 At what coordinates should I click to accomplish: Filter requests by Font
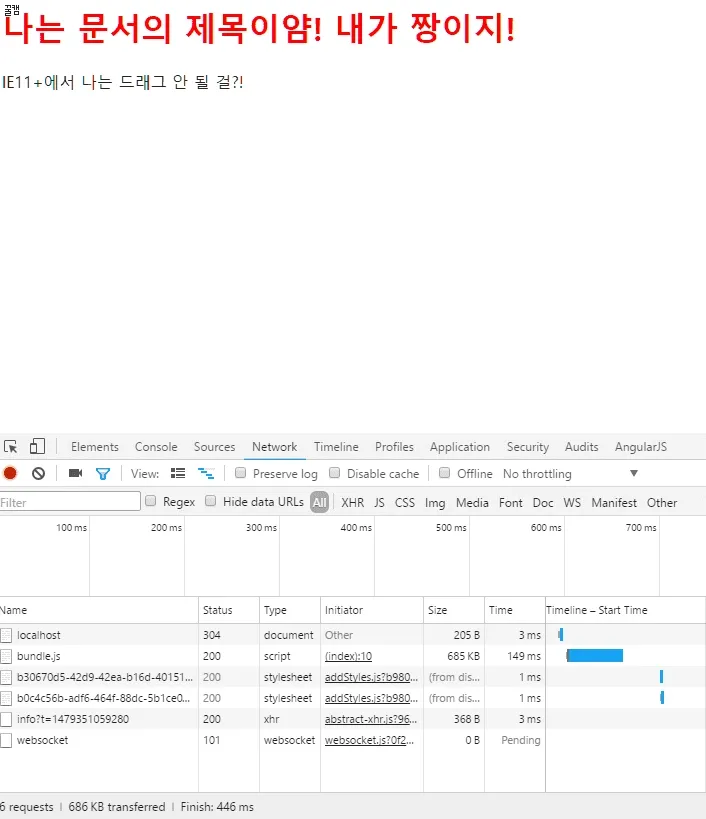[x=511, y=503]
